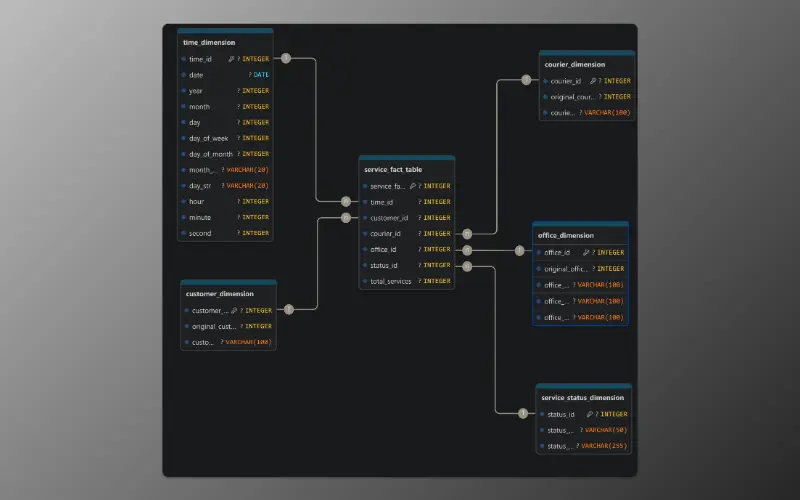The image size is (800, 500).
Task: Click the original_offic... column in office_dimension
Action: coord(580,268)
